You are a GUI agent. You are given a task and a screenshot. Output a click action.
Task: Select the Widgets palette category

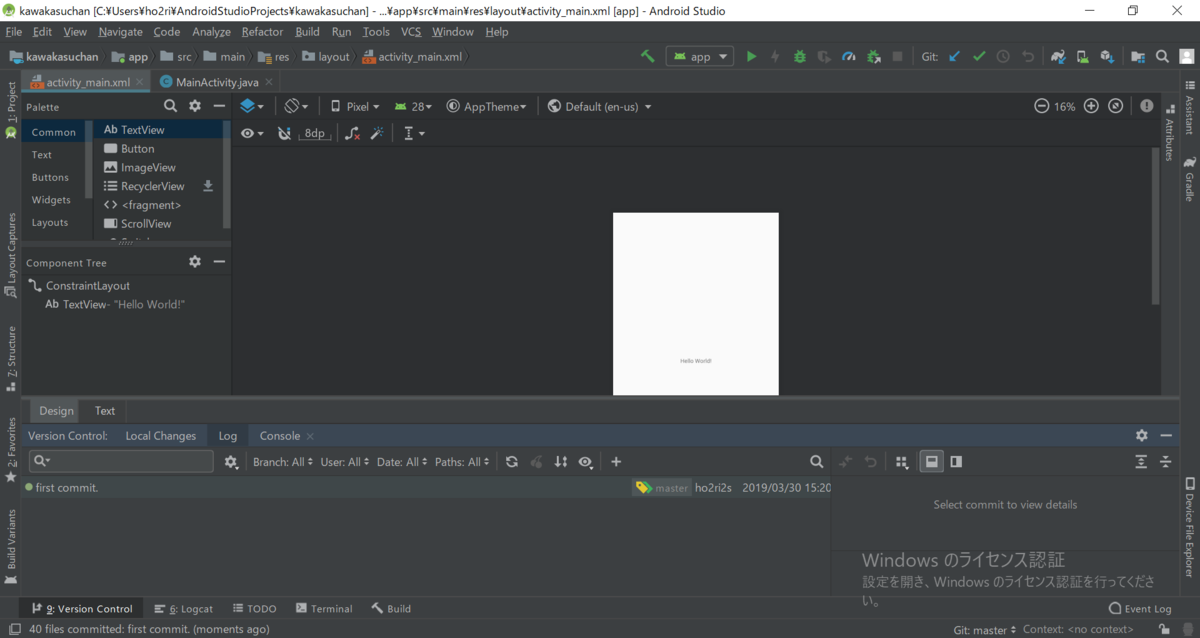click(51, 200)
